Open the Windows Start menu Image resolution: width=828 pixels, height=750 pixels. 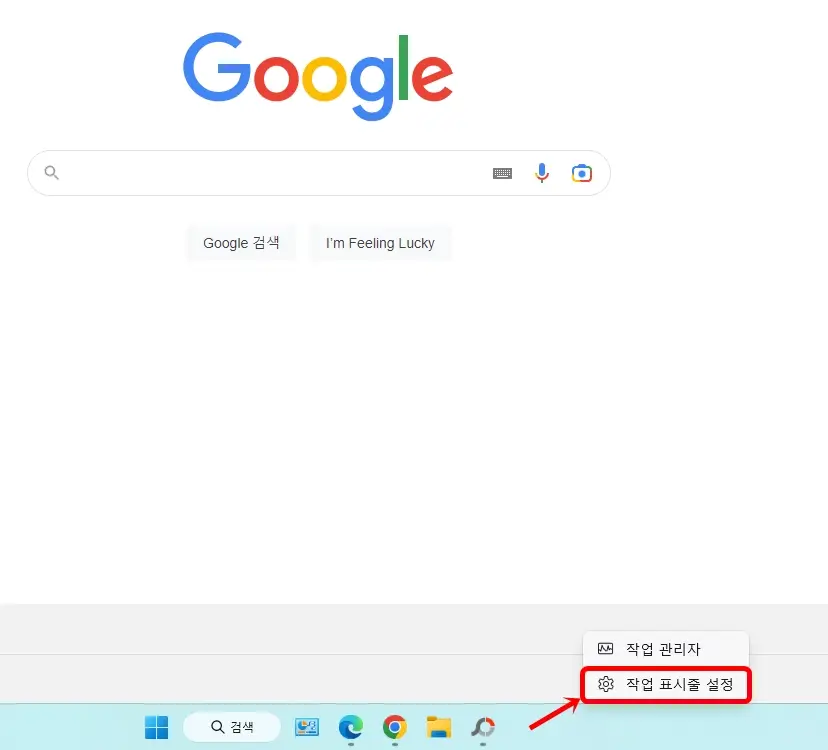(155, 727)
